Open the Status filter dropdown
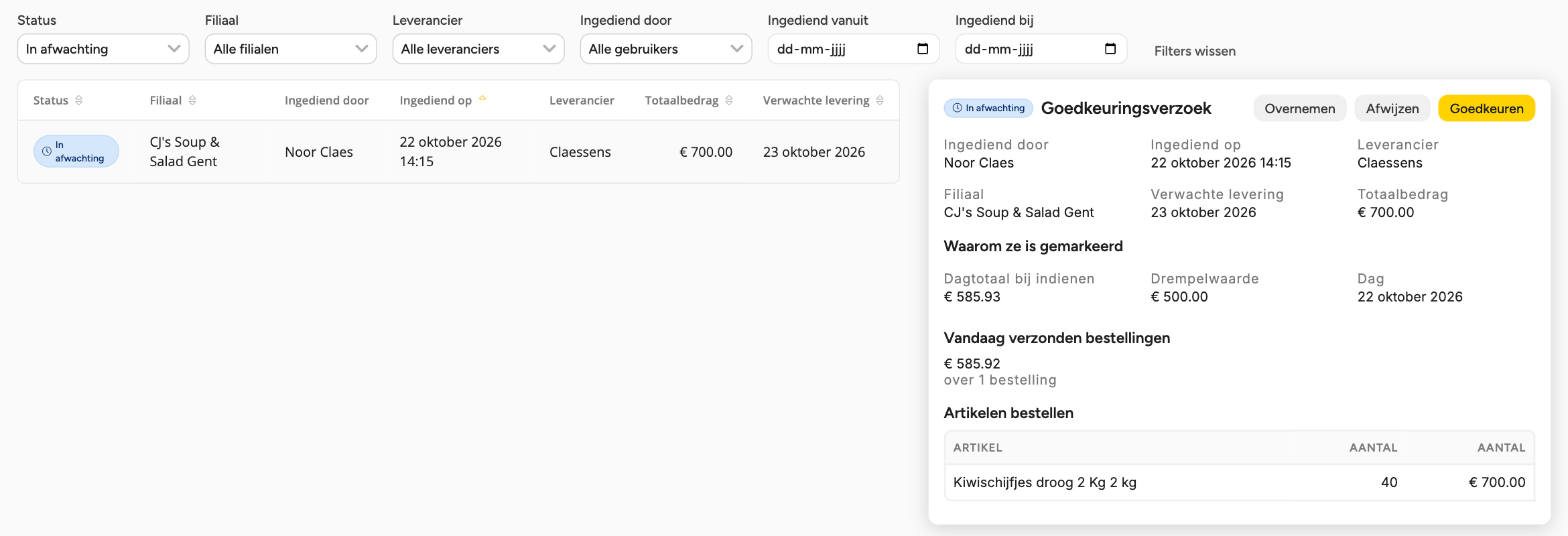 coord(103,49)
